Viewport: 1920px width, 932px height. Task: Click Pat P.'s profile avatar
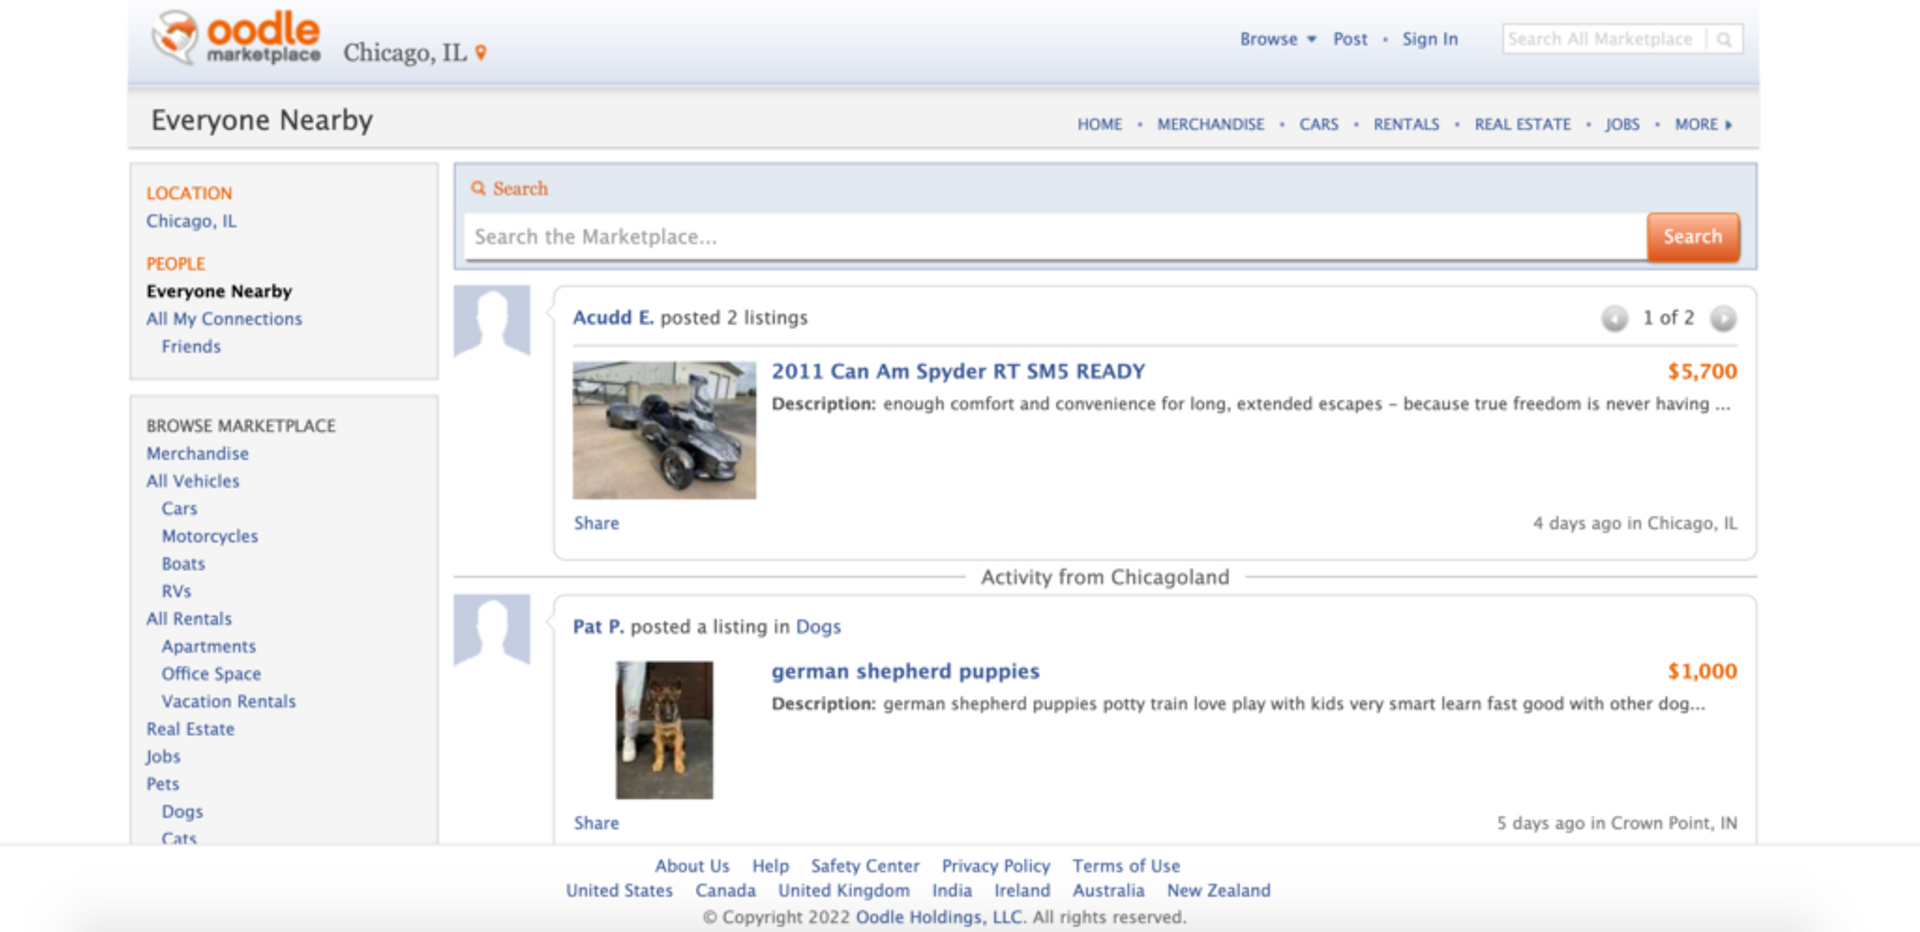point(492,629)
